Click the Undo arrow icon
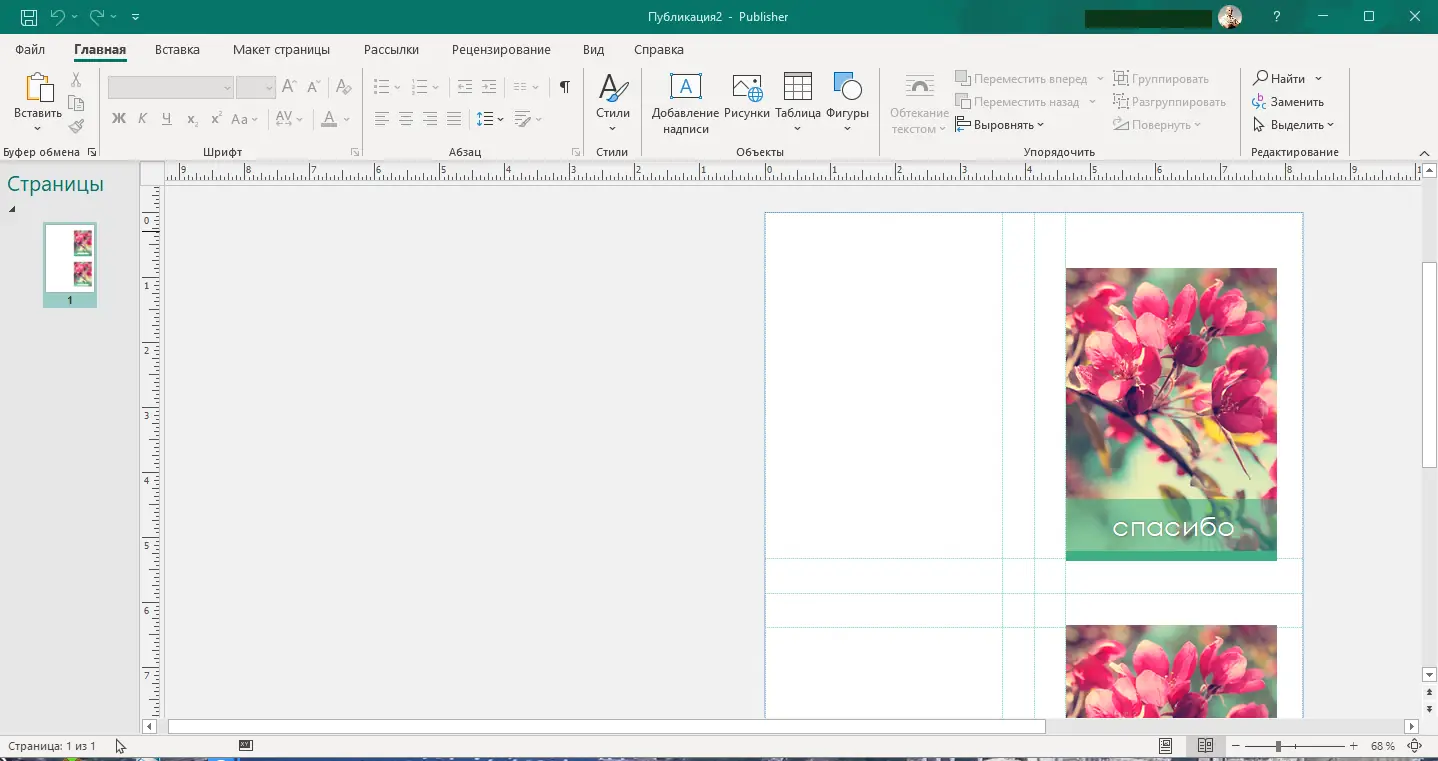 [57, 17]
